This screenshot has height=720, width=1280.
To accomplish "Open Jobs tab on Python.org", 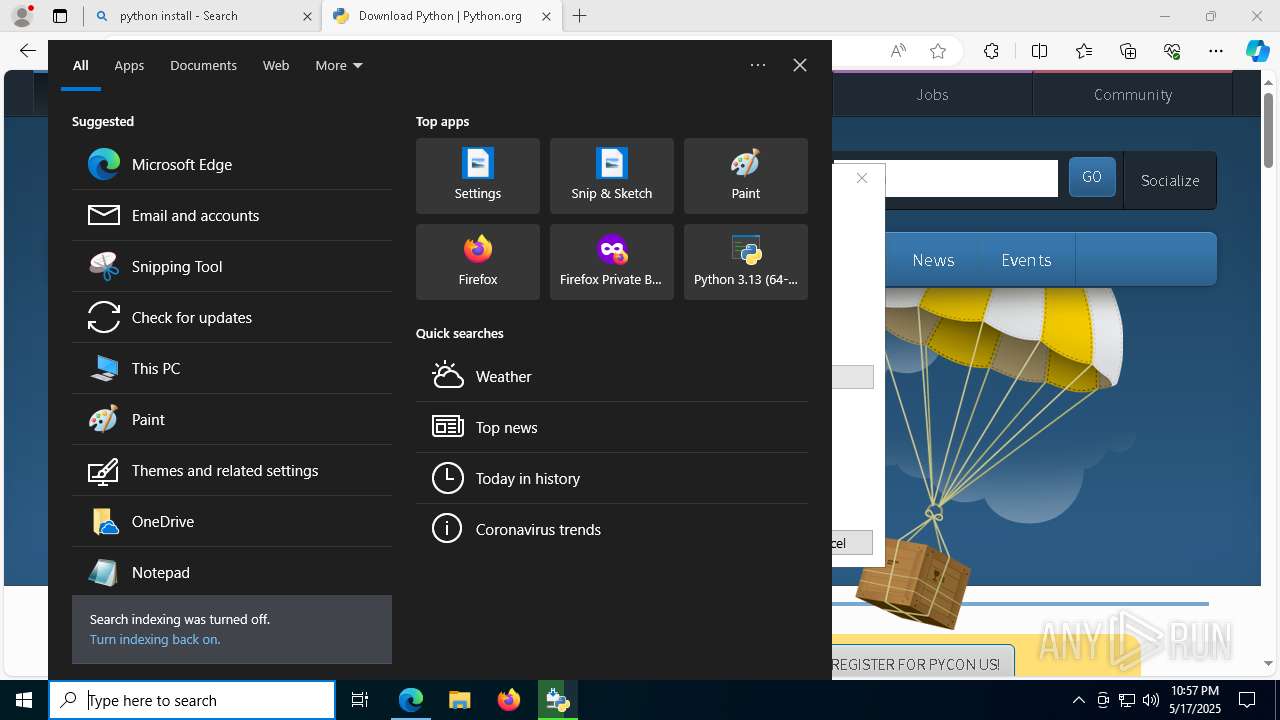I will click(x=932, y=94).
